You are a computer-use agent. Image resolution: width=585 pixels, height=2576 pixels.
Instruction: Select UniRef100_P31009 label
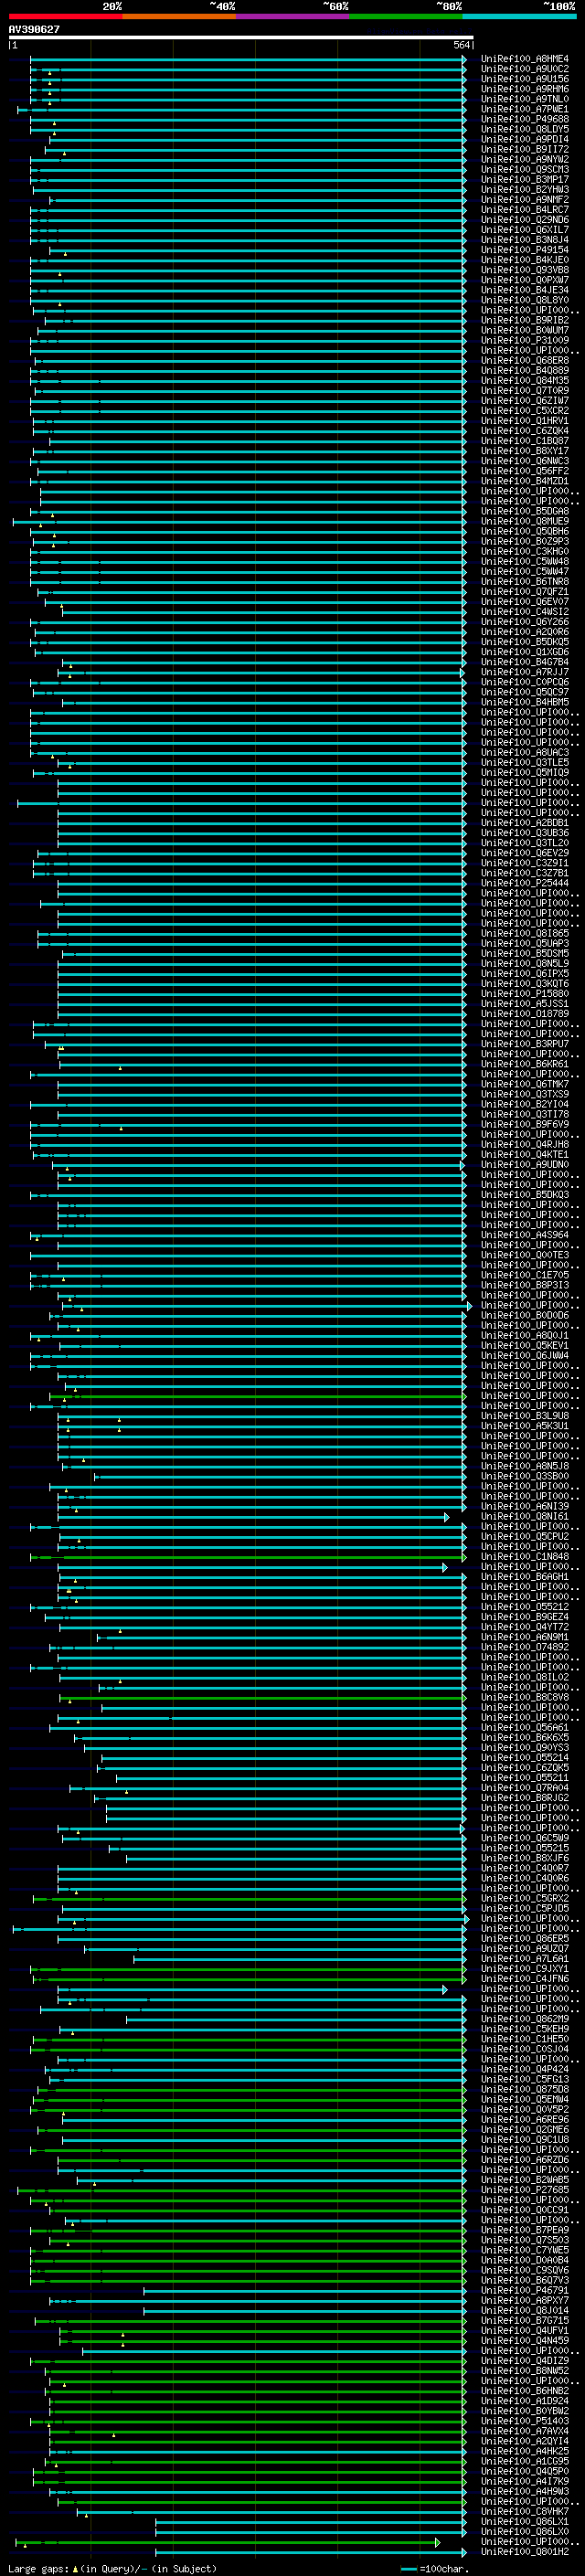tap(525, 340)
